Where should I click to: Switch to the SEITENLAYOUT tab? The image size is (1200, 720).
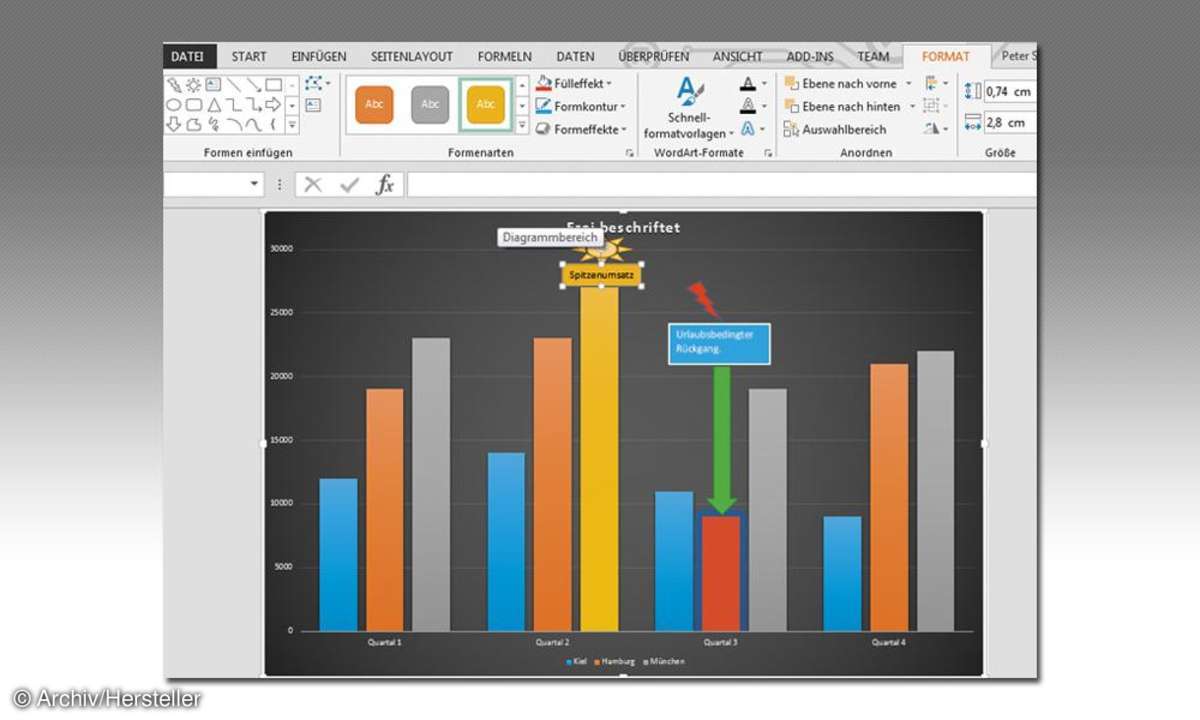pos(412,57)
